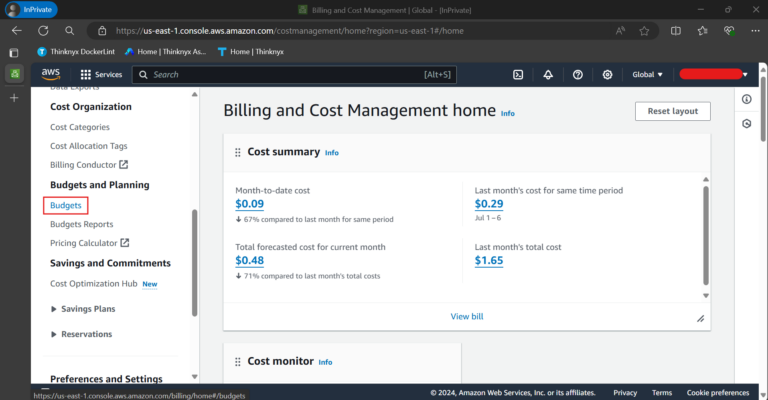This screenshot has width=768, height=400.
Task: Open the Home | Thinknyx As... bookmark
Action: pos(166,52)
